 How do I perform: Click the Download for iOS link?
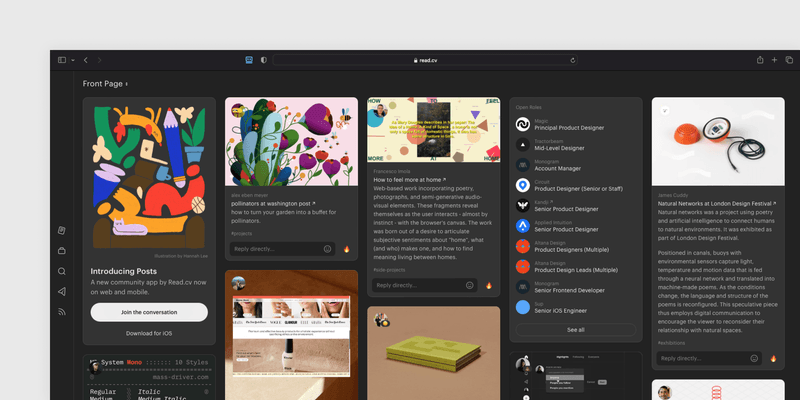pyautogui.click(x=149, y=333)
